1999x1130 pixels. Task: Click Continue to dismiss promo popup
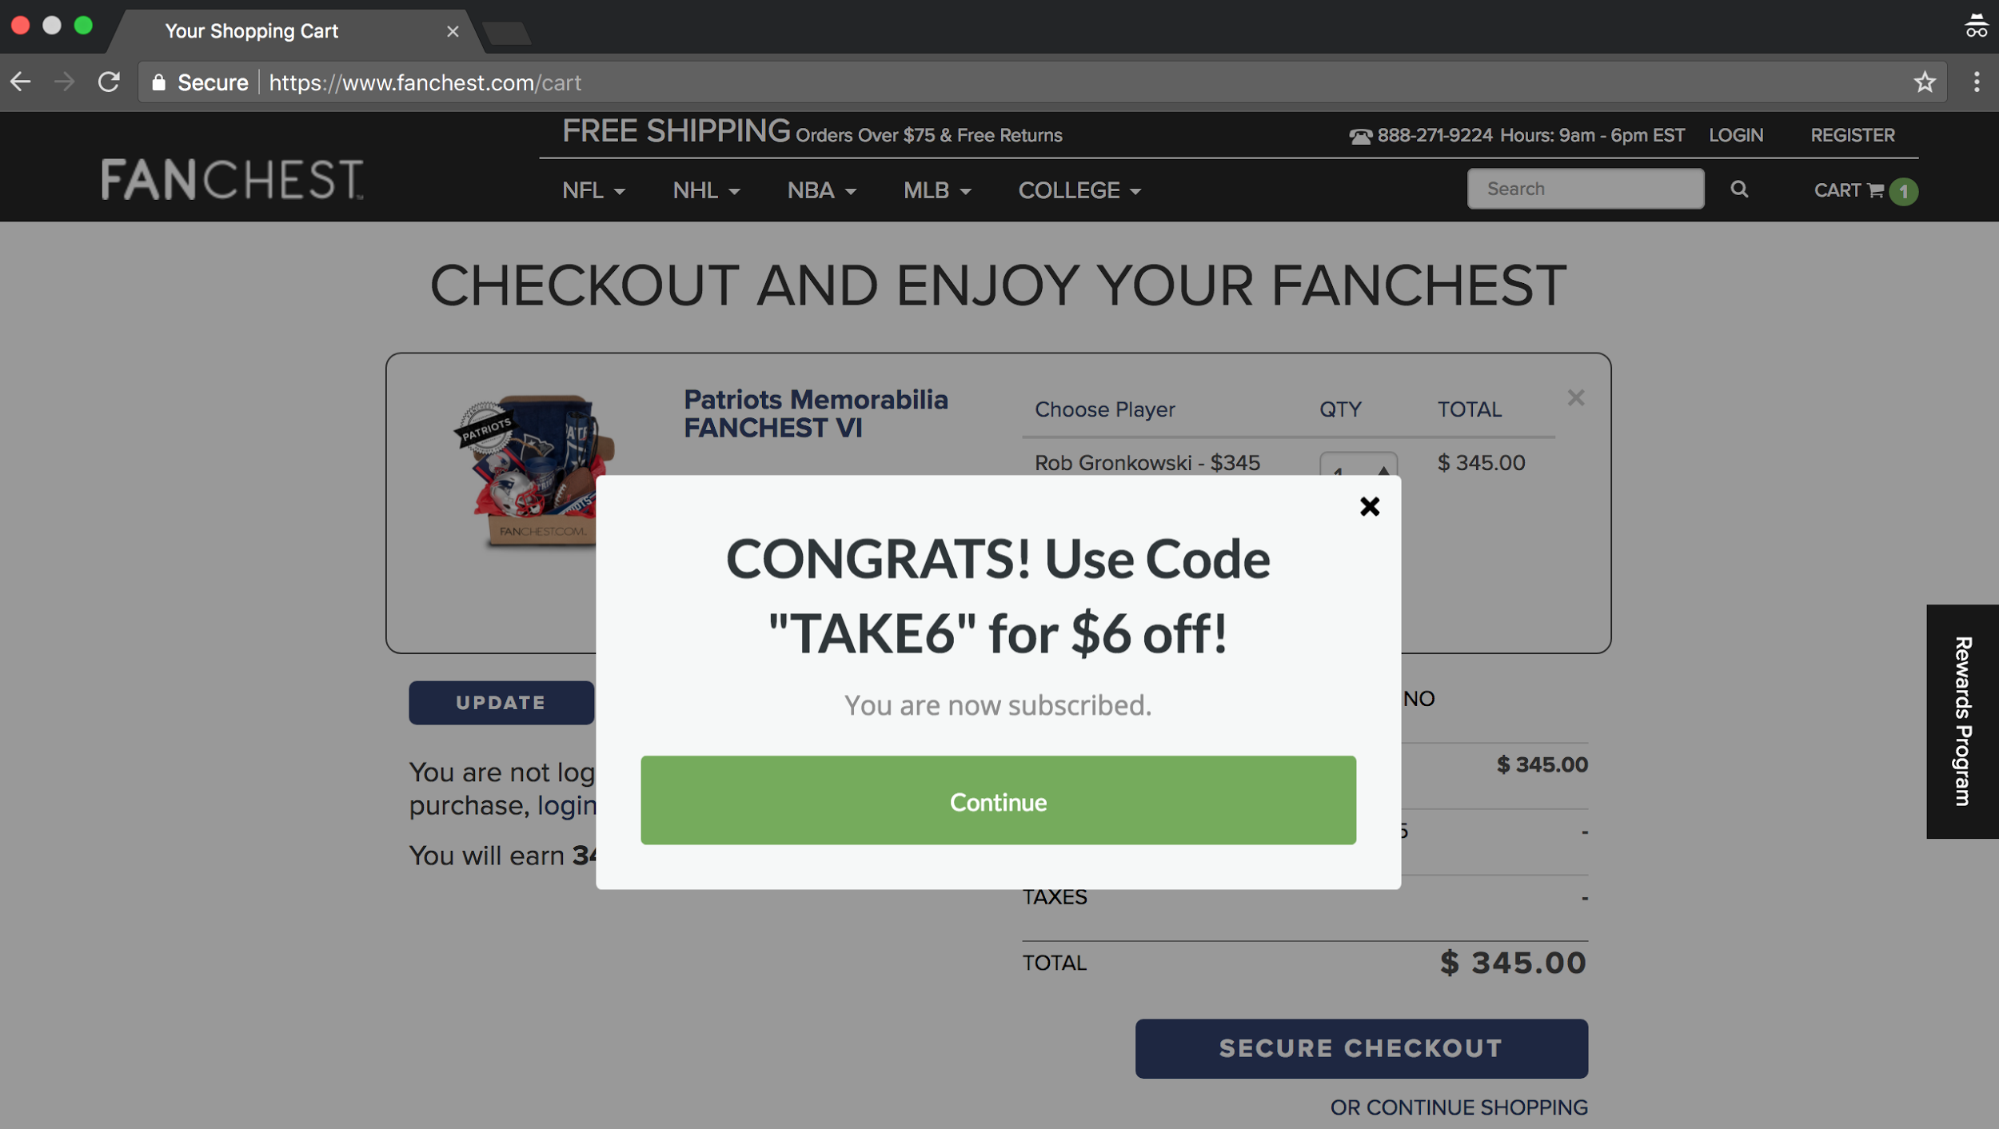coord(998,799)
